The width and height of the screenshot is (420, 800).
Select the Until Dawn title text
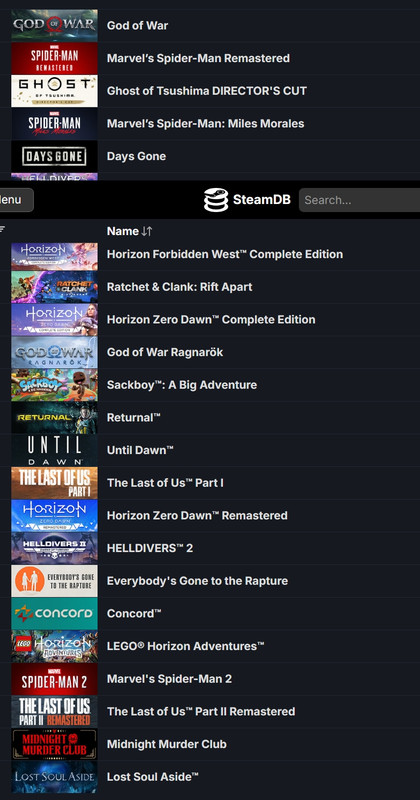click(x=140, y=450)
